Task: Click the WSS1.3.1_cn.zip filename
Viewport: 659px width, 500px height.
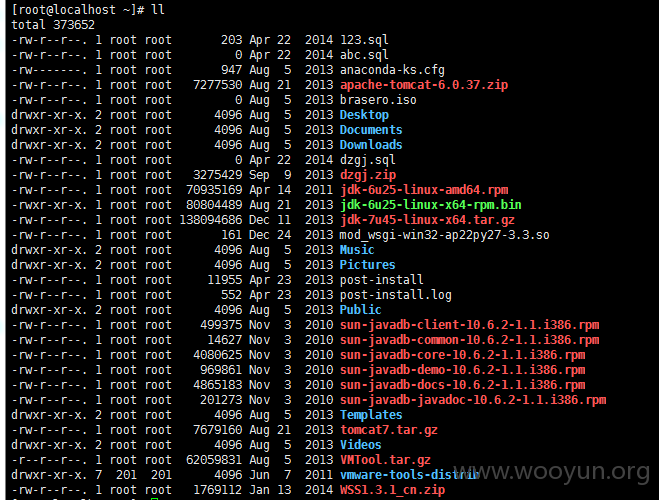Action: (x=392, y=490)
